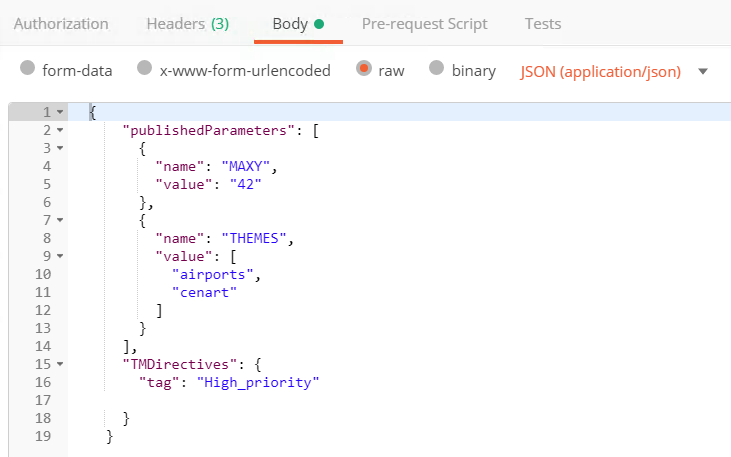Collapse the value array at line 9
The height and width of the screenshot is (457, 731).
pyautogui.click(x=60, y=256)
